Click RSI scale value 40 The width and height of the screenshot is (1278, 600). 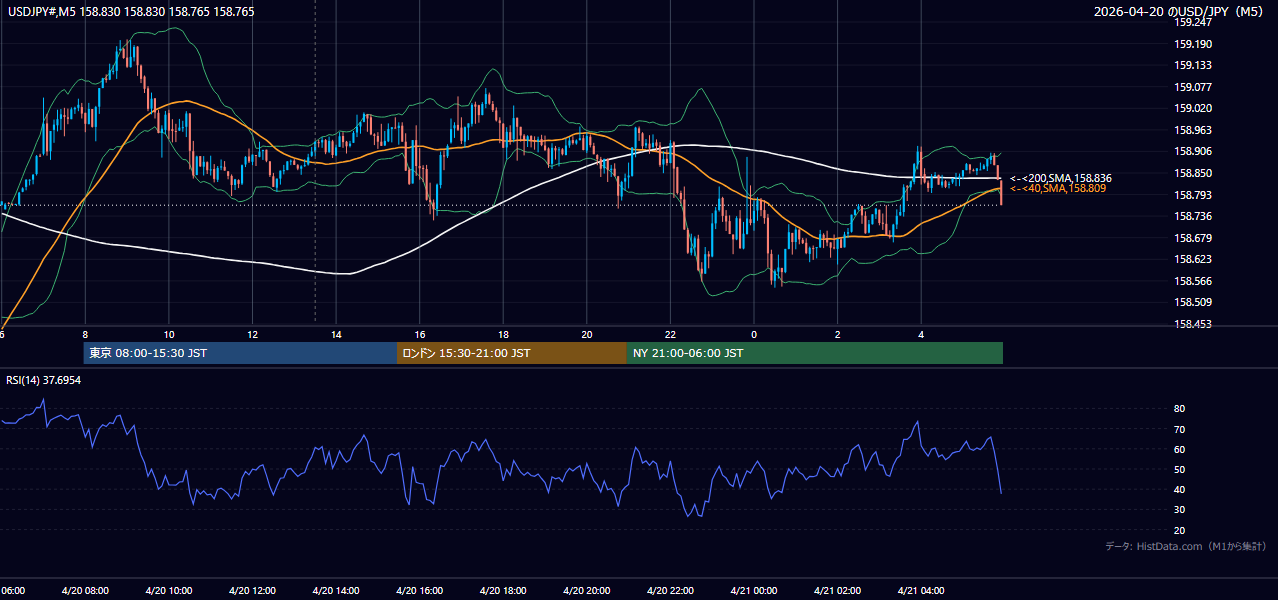click(x=1180, y=489)
